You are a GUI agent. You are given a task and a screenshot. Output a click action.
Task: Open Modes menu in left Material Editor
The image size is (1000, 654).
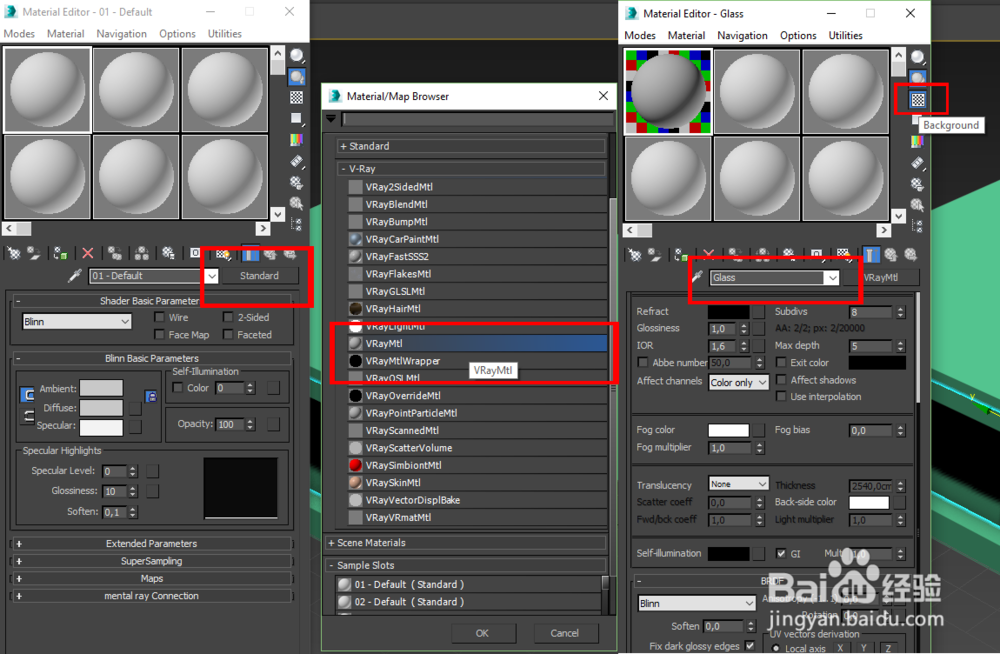click(x=19, y=34)
